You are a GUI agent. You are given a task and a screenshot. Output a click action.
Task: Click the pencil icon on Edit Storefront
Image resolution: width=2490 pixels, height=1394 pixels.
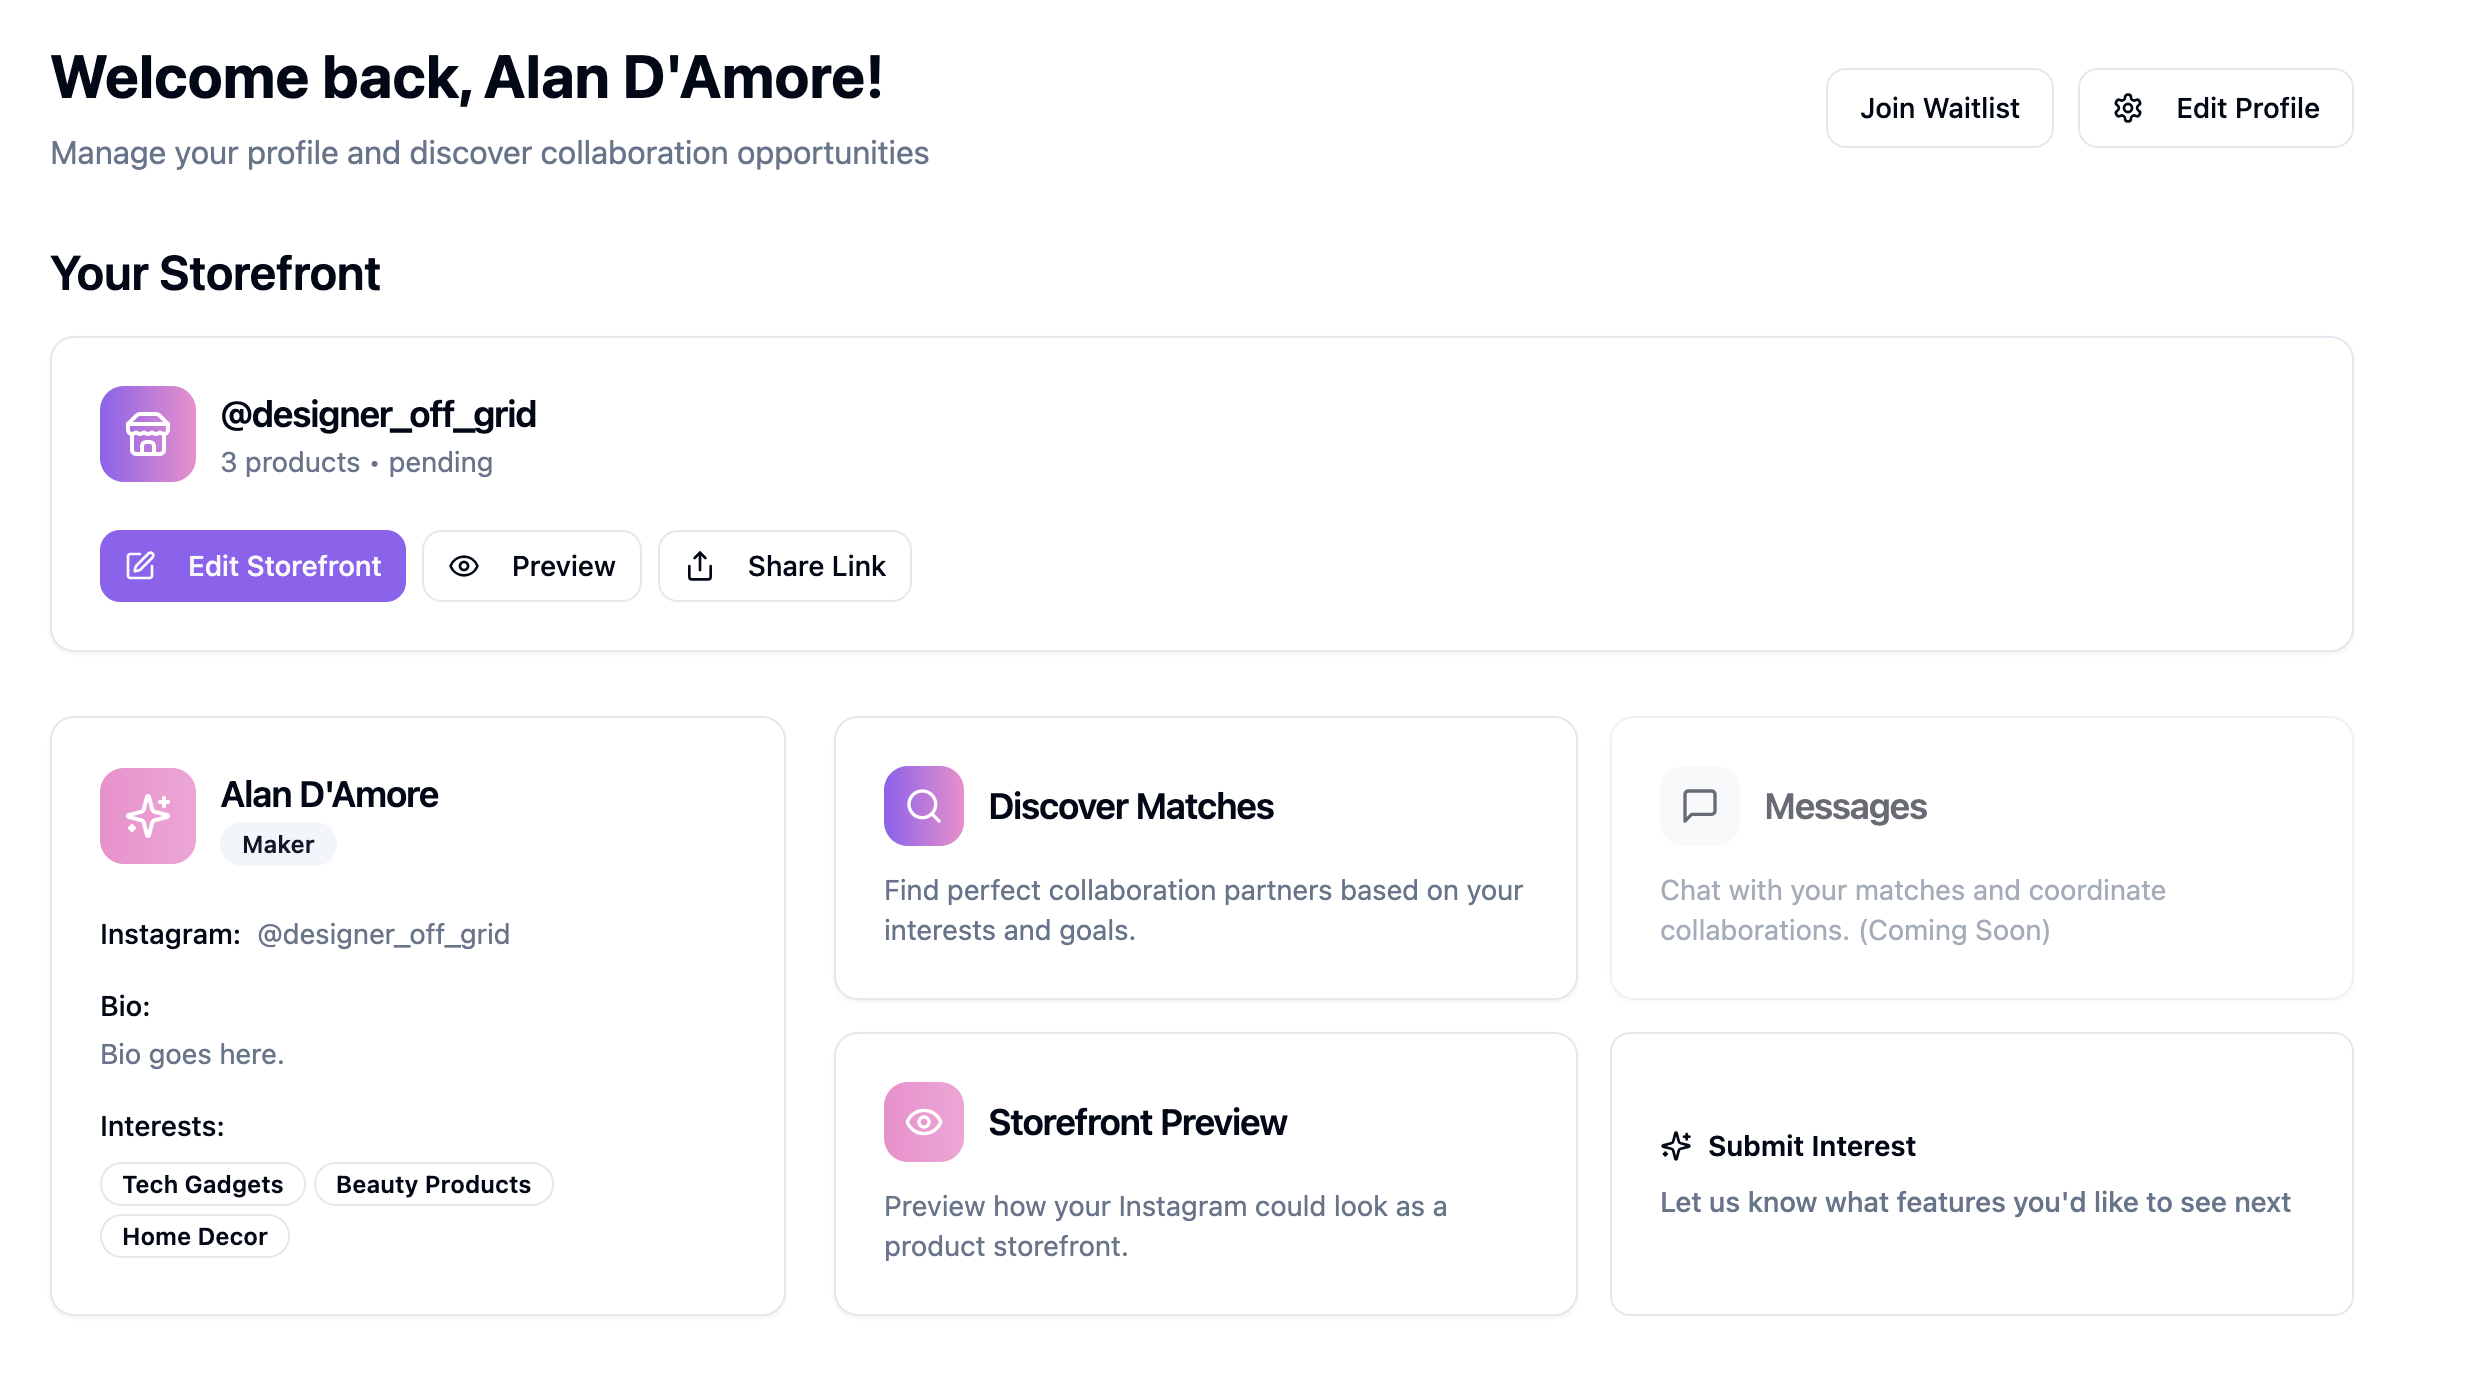click(141, 566)
